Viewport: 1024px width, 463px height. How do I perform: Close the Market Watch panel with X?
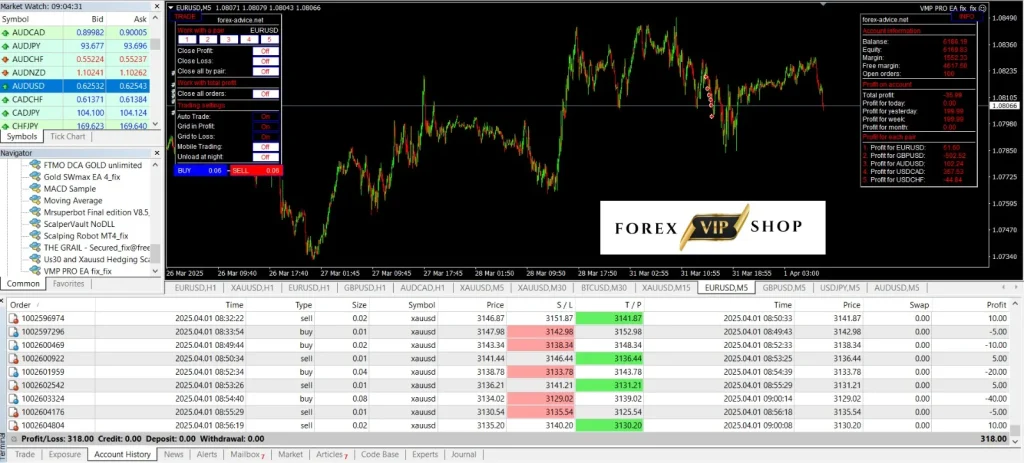tap(155, 6)
